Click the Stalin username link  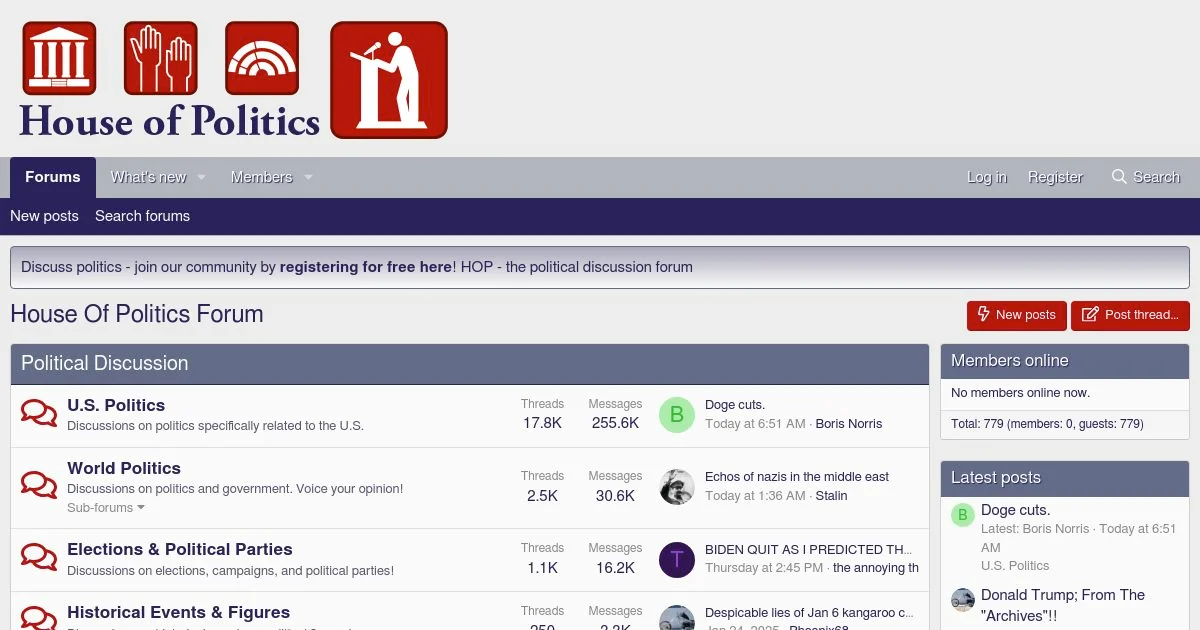[x=831, y=496]
